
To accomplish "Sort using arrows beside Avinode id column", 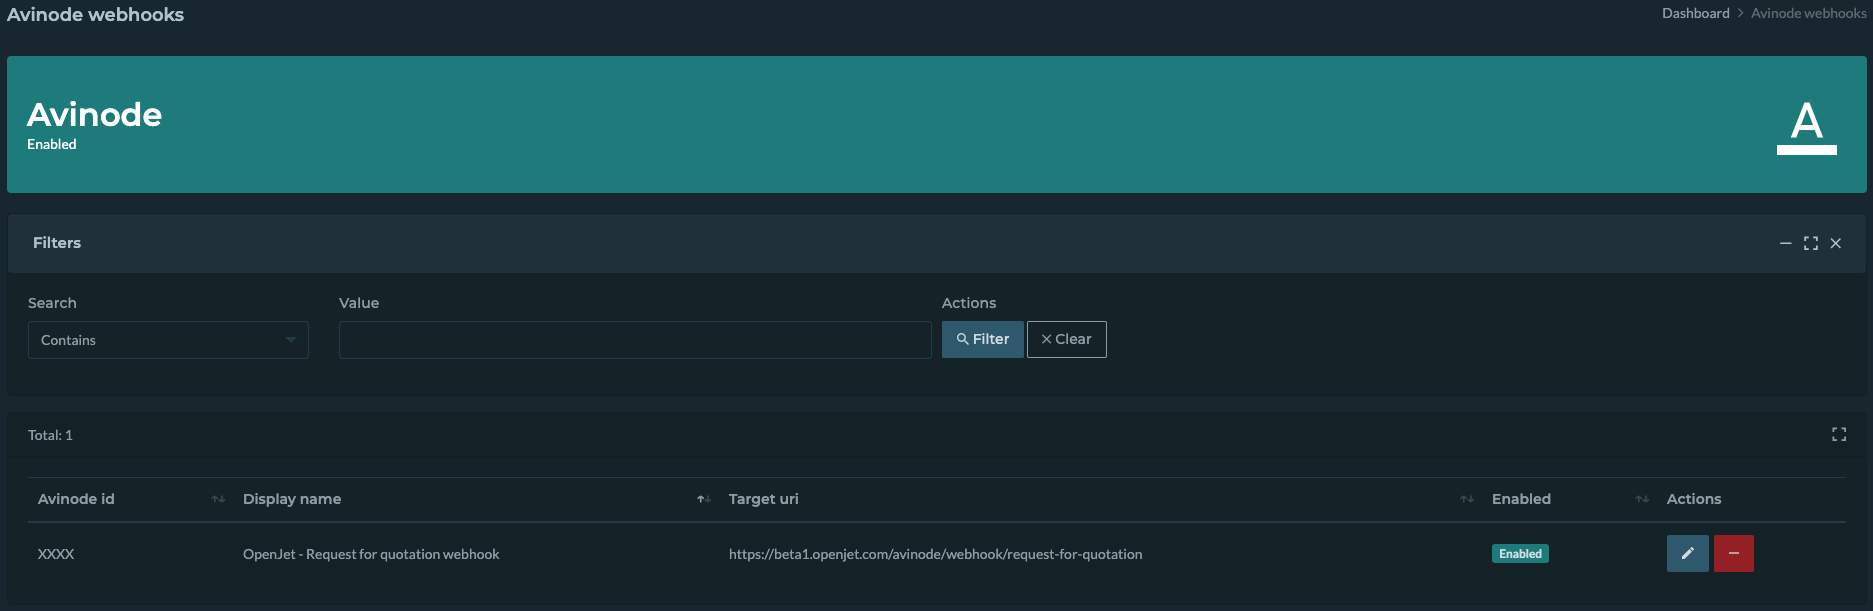I will point(218,499).
